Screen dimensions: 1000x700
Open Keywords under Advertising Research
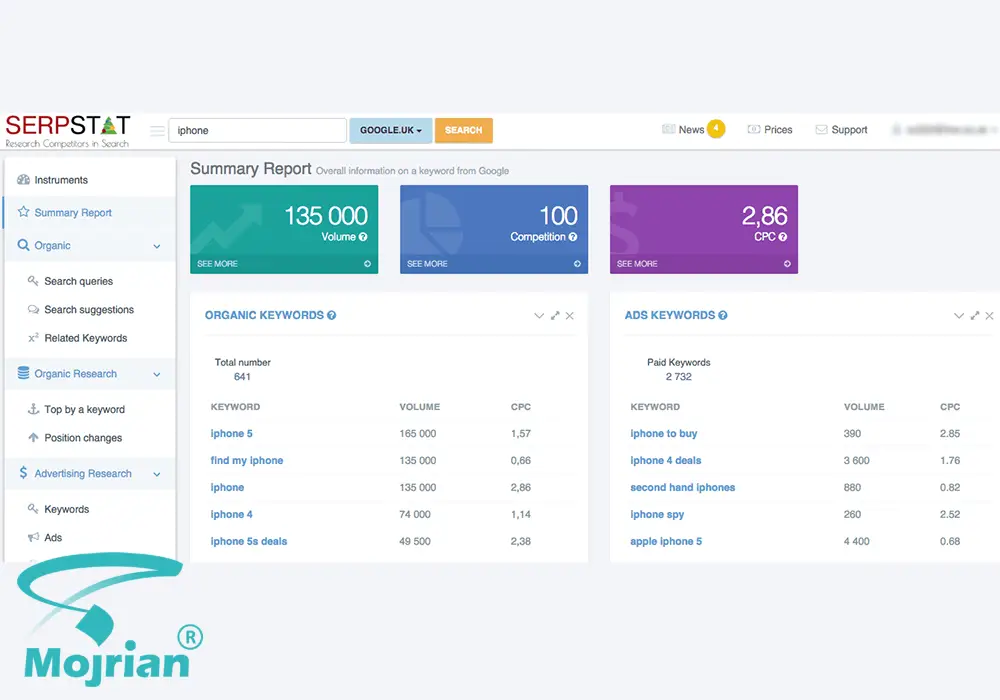coord(66,509)
